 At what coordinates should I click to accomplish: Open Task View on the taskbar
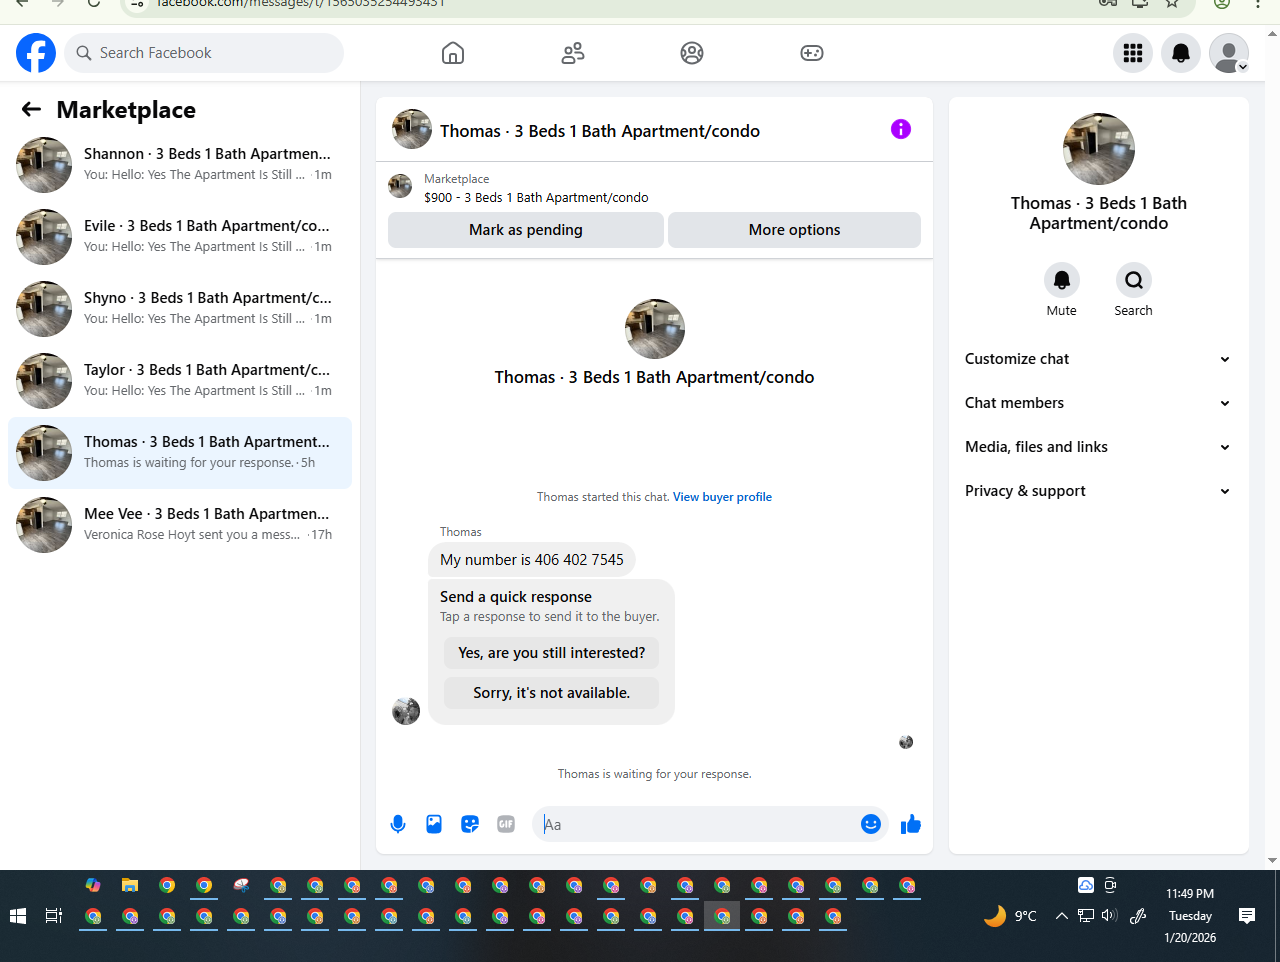54,916
